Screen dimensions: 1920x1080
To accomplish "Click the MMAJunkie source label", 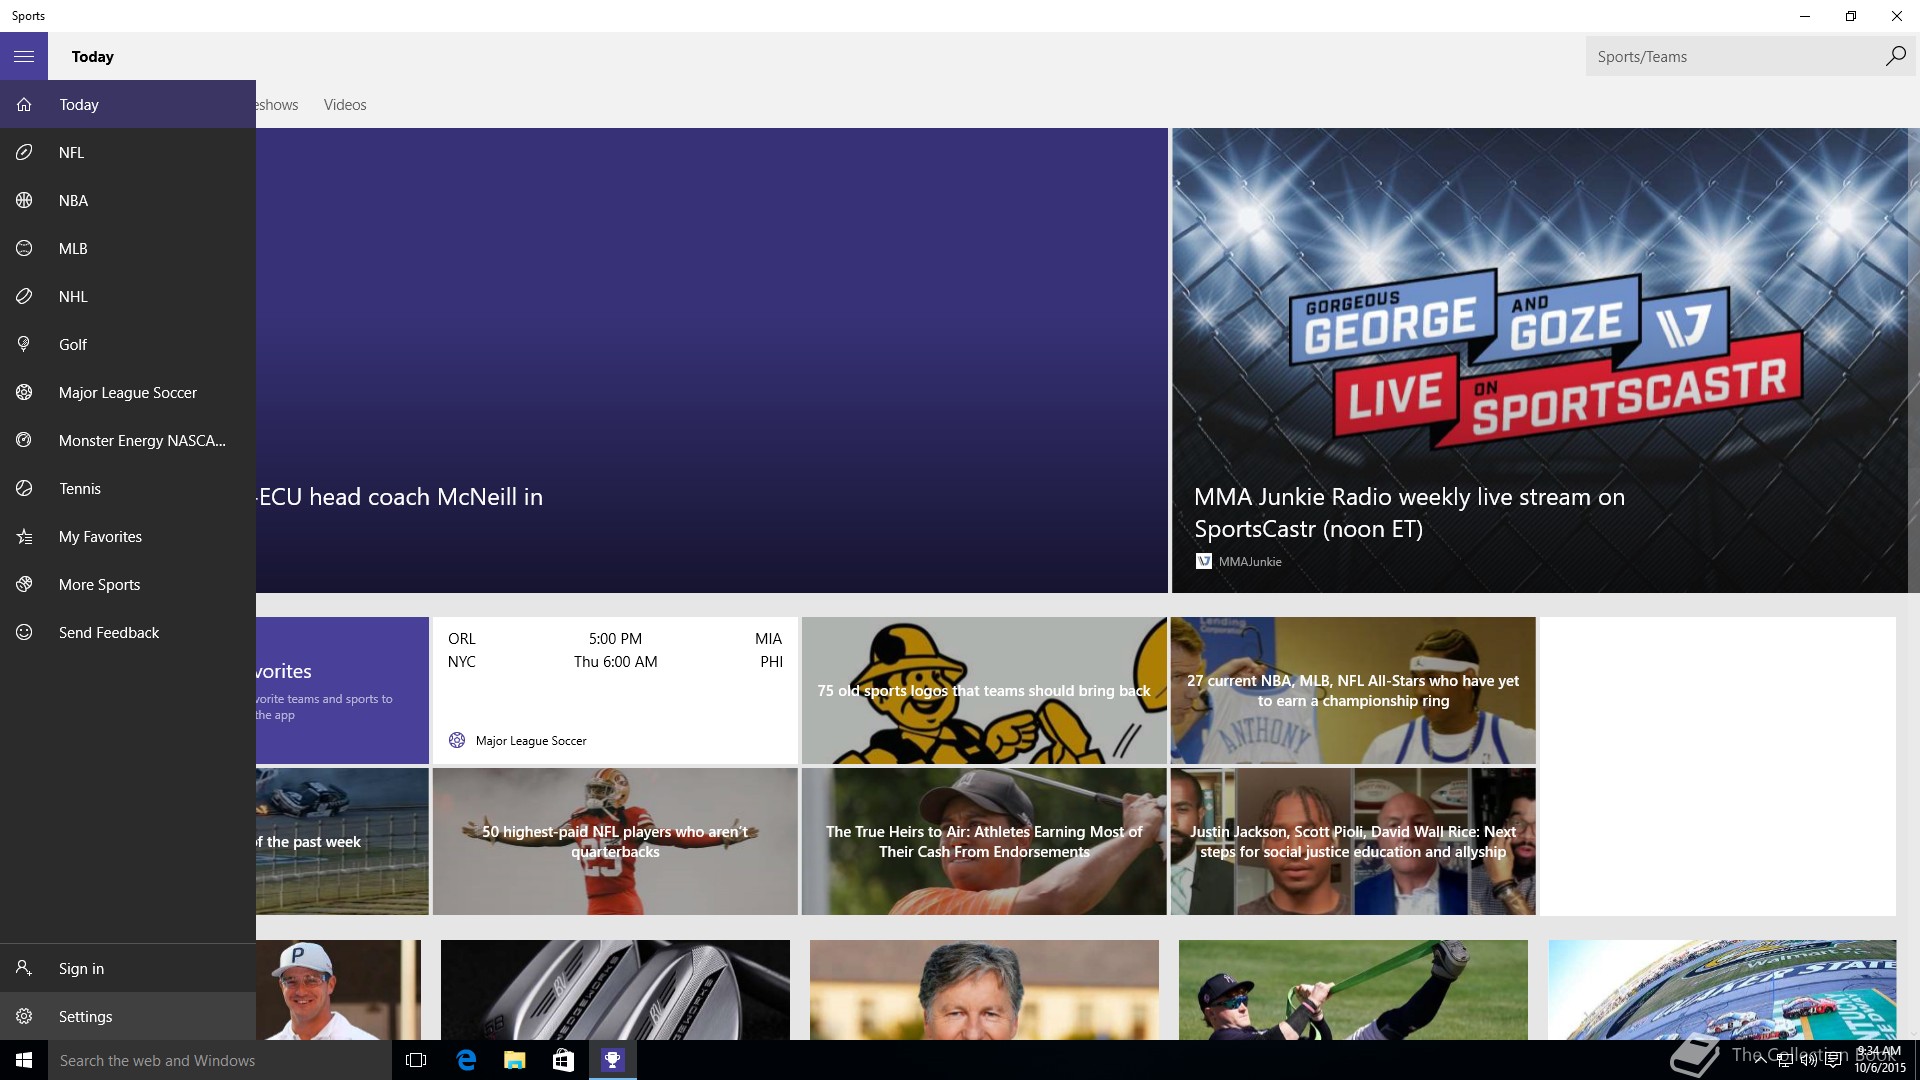I will tap(1250, 561).
